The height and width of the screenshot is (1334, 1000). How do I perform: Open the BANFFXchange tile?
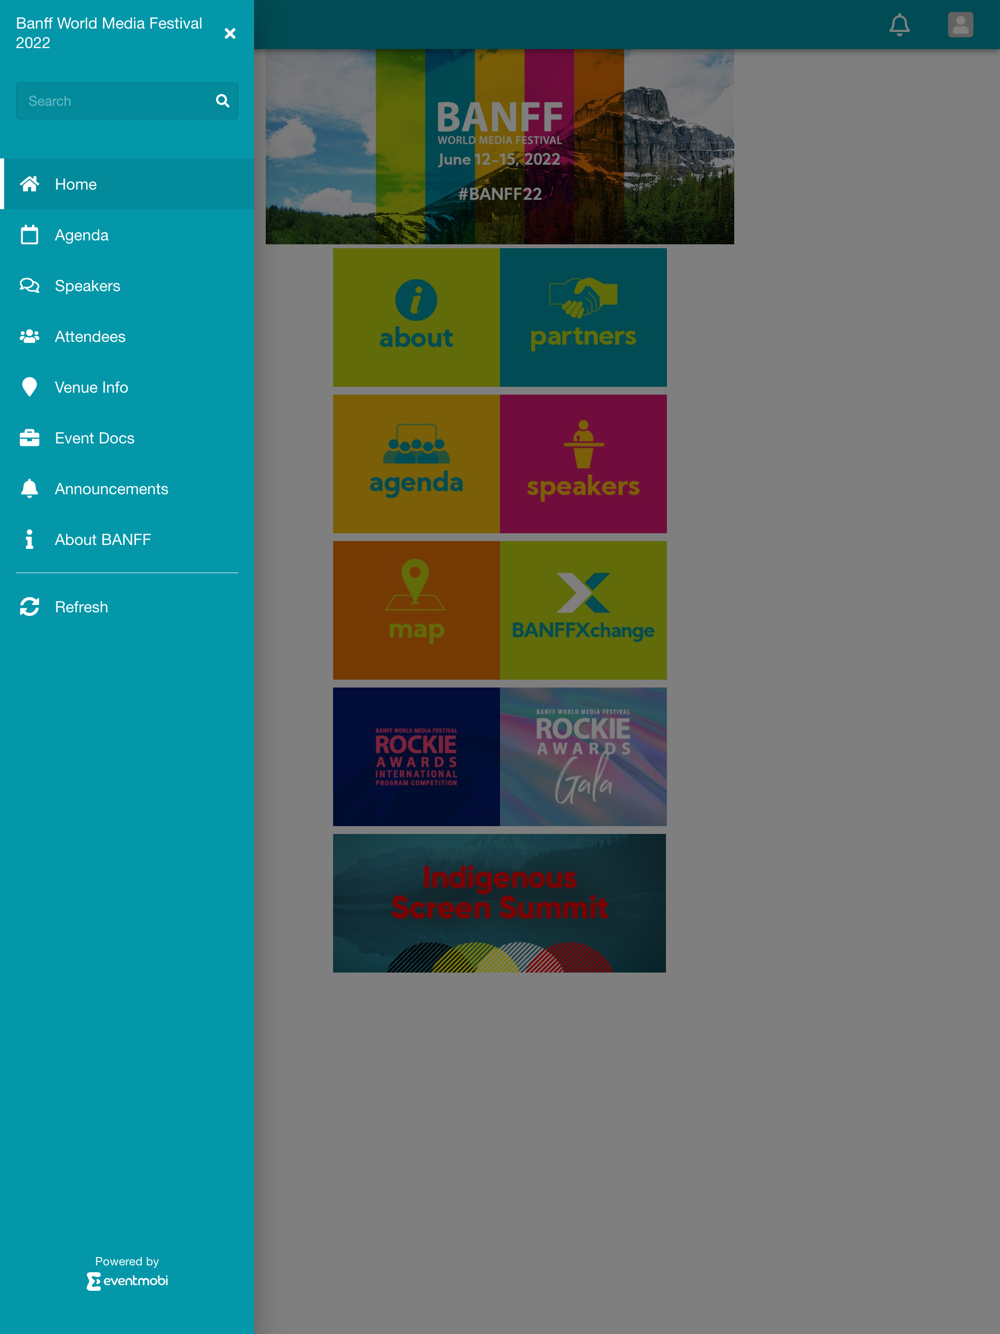point(583,610)
